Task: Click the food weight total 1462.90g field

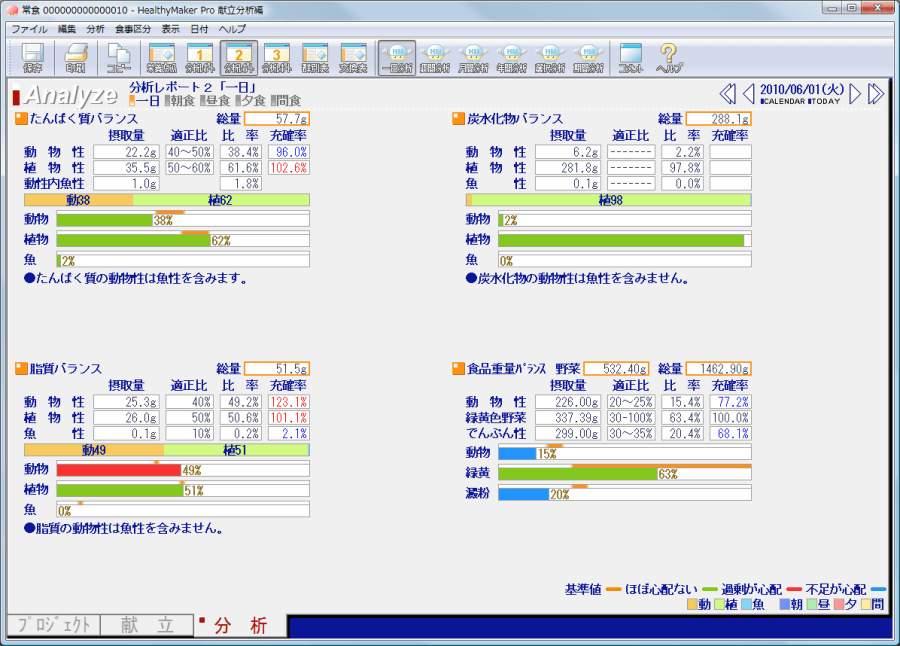Action: coord(719,369)
